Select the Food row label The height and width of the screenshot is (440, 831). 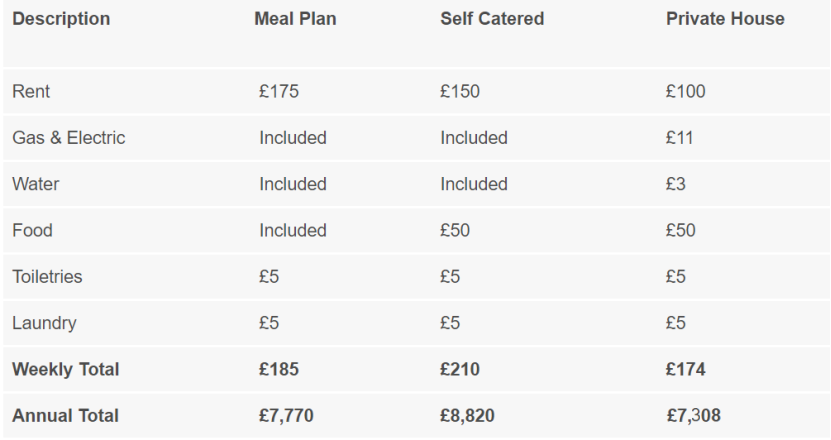coord(32,230)
